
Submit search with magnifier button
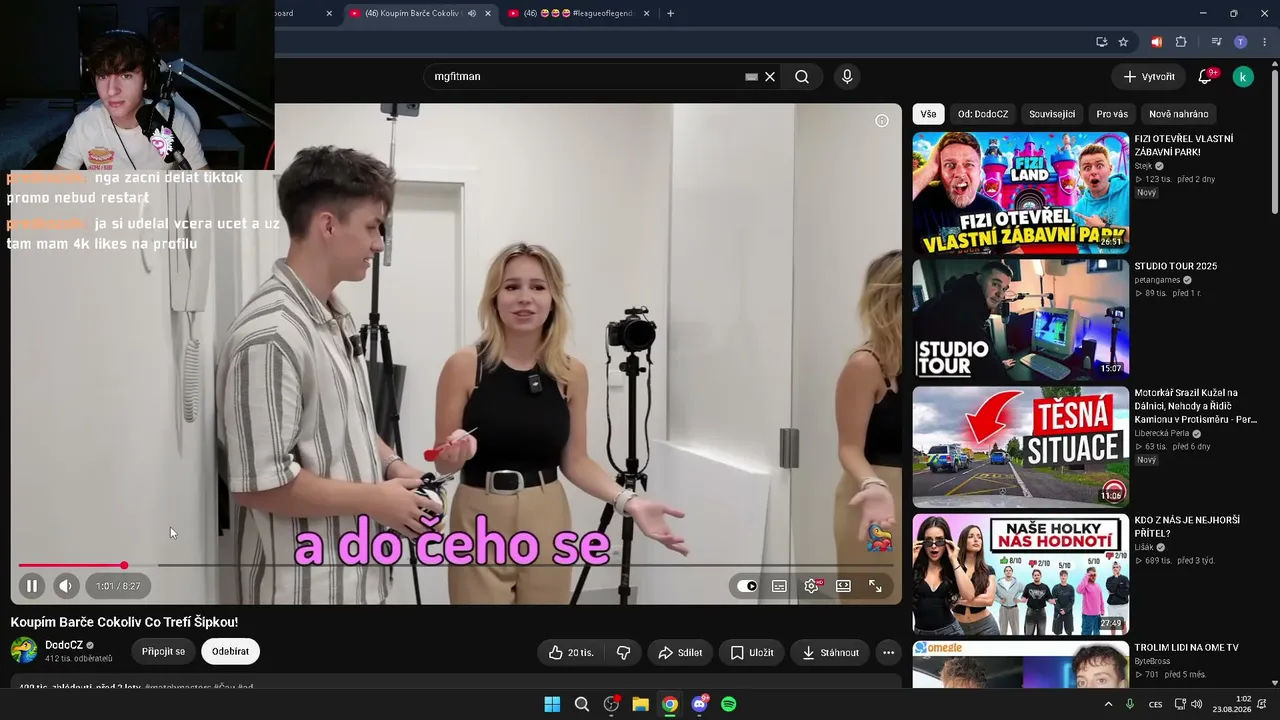[802, 77]
